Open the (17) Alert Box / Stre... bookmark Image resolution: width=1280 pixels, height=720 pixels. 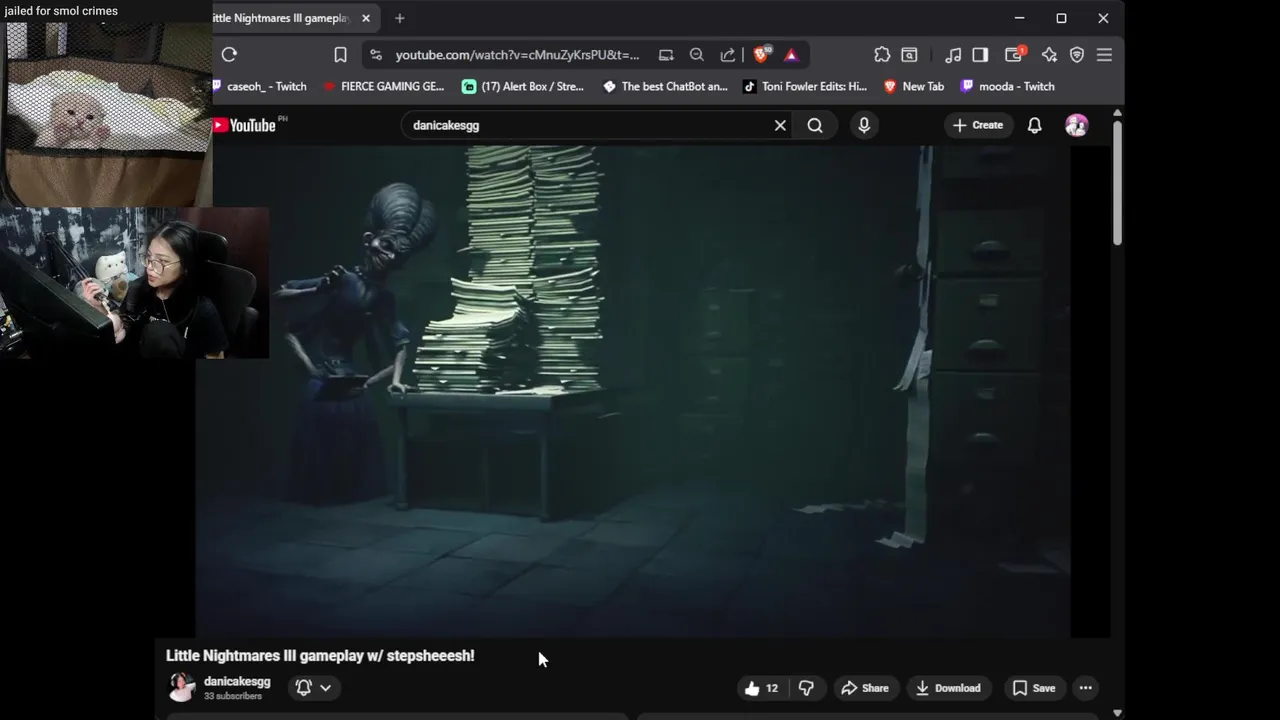[x=523, y=87]
